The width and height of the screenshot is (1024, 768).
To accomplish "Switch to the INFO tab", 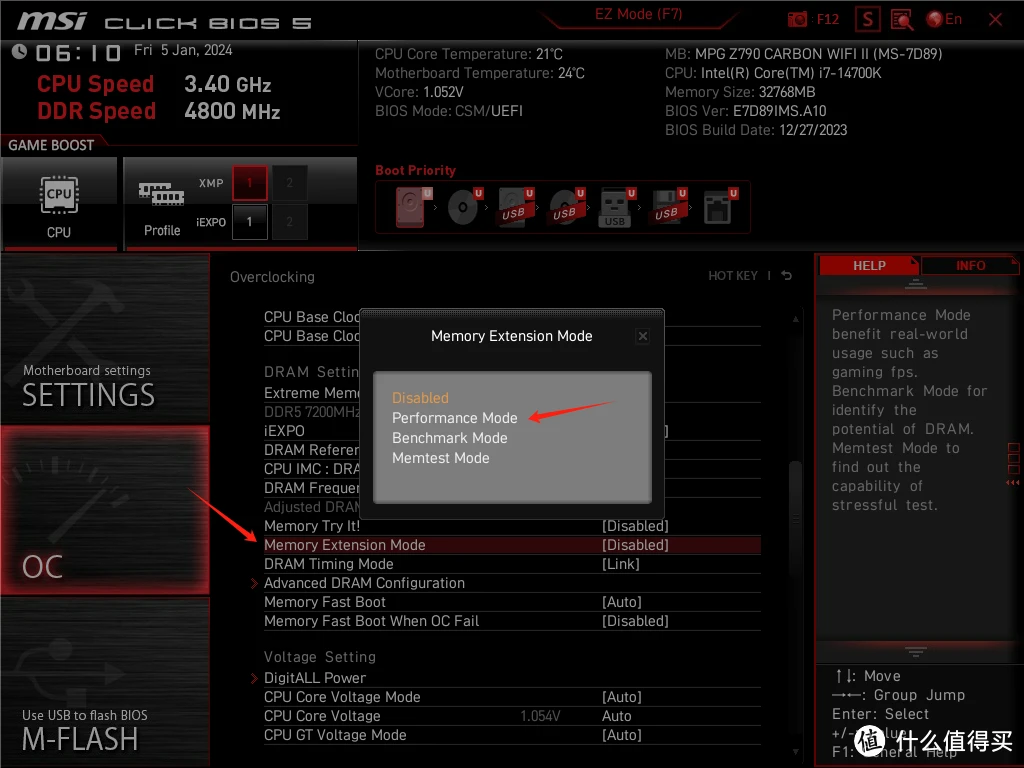I will (x=970, y=266).
